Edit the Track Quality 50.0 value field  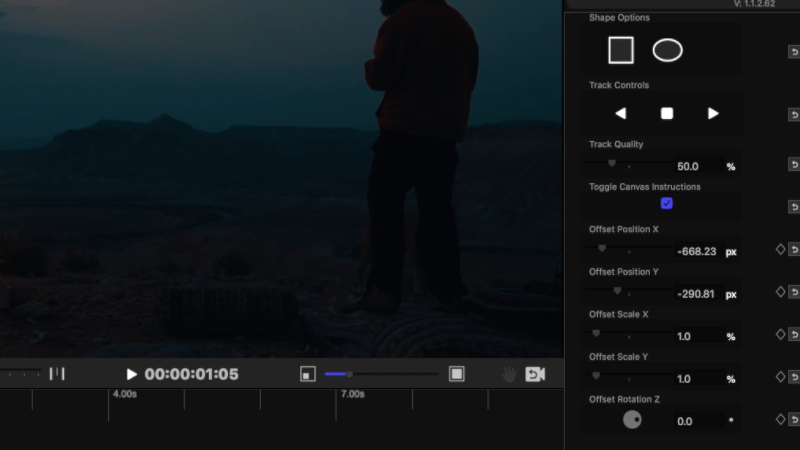pos(698,166)
